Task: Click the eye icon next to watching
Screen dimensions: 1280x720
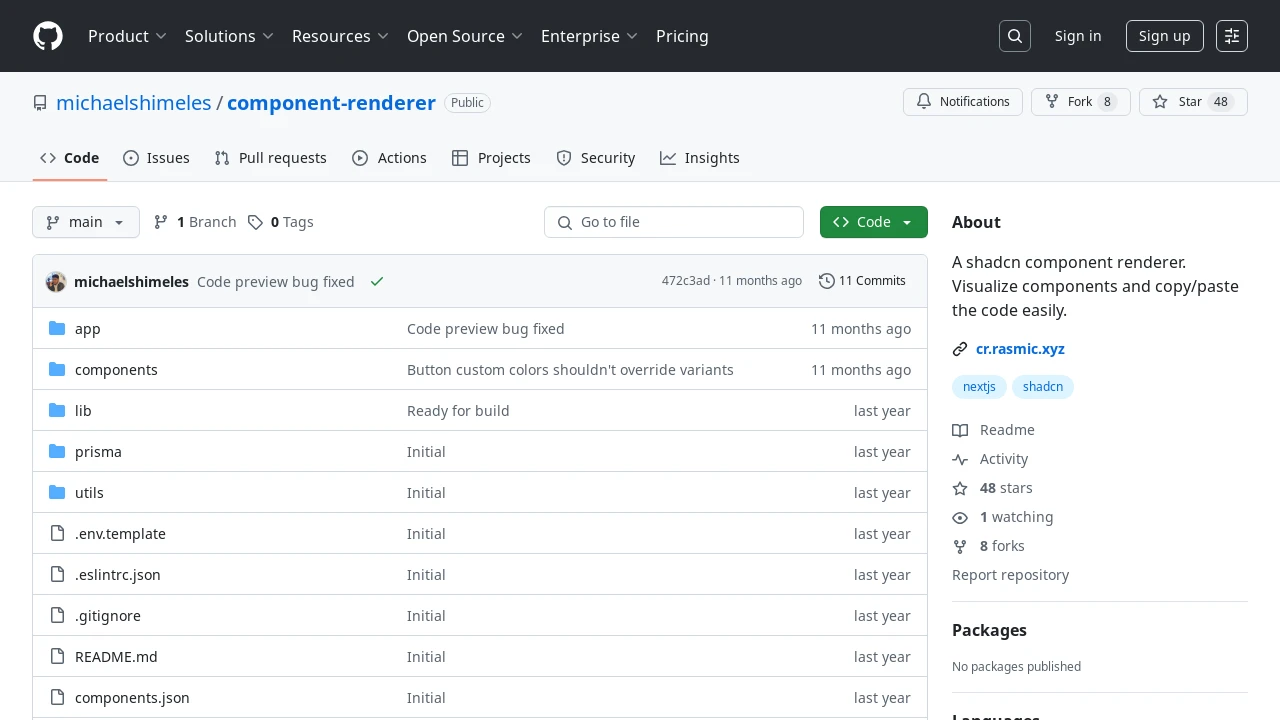Action: [960, 517]
